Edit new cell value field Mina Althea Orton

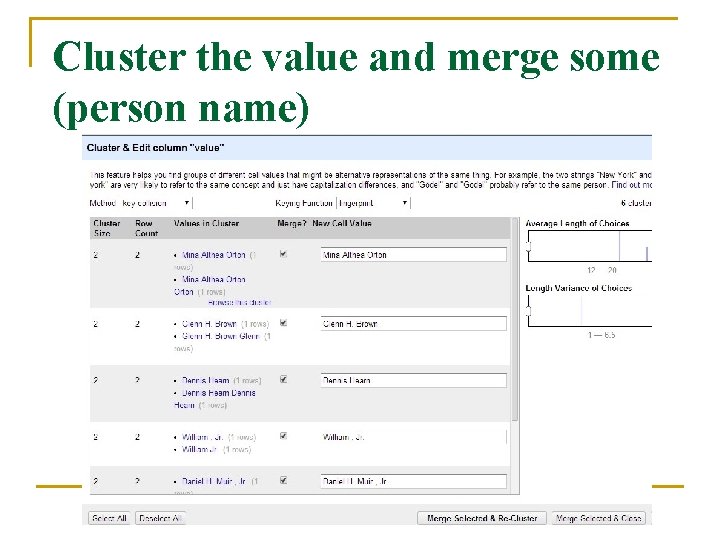point(413,254)
